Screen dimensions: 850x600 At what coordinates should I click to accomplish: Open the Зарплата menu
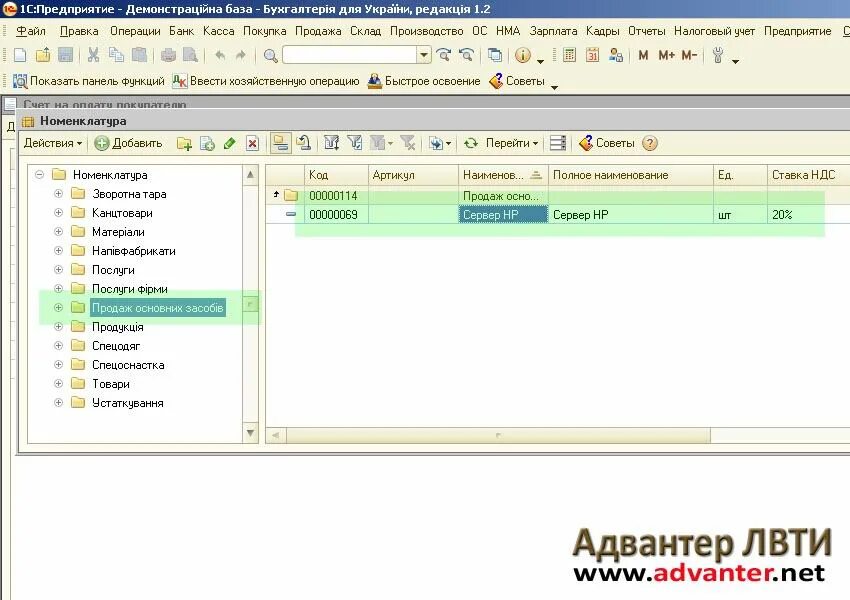(x=553, y=31)
